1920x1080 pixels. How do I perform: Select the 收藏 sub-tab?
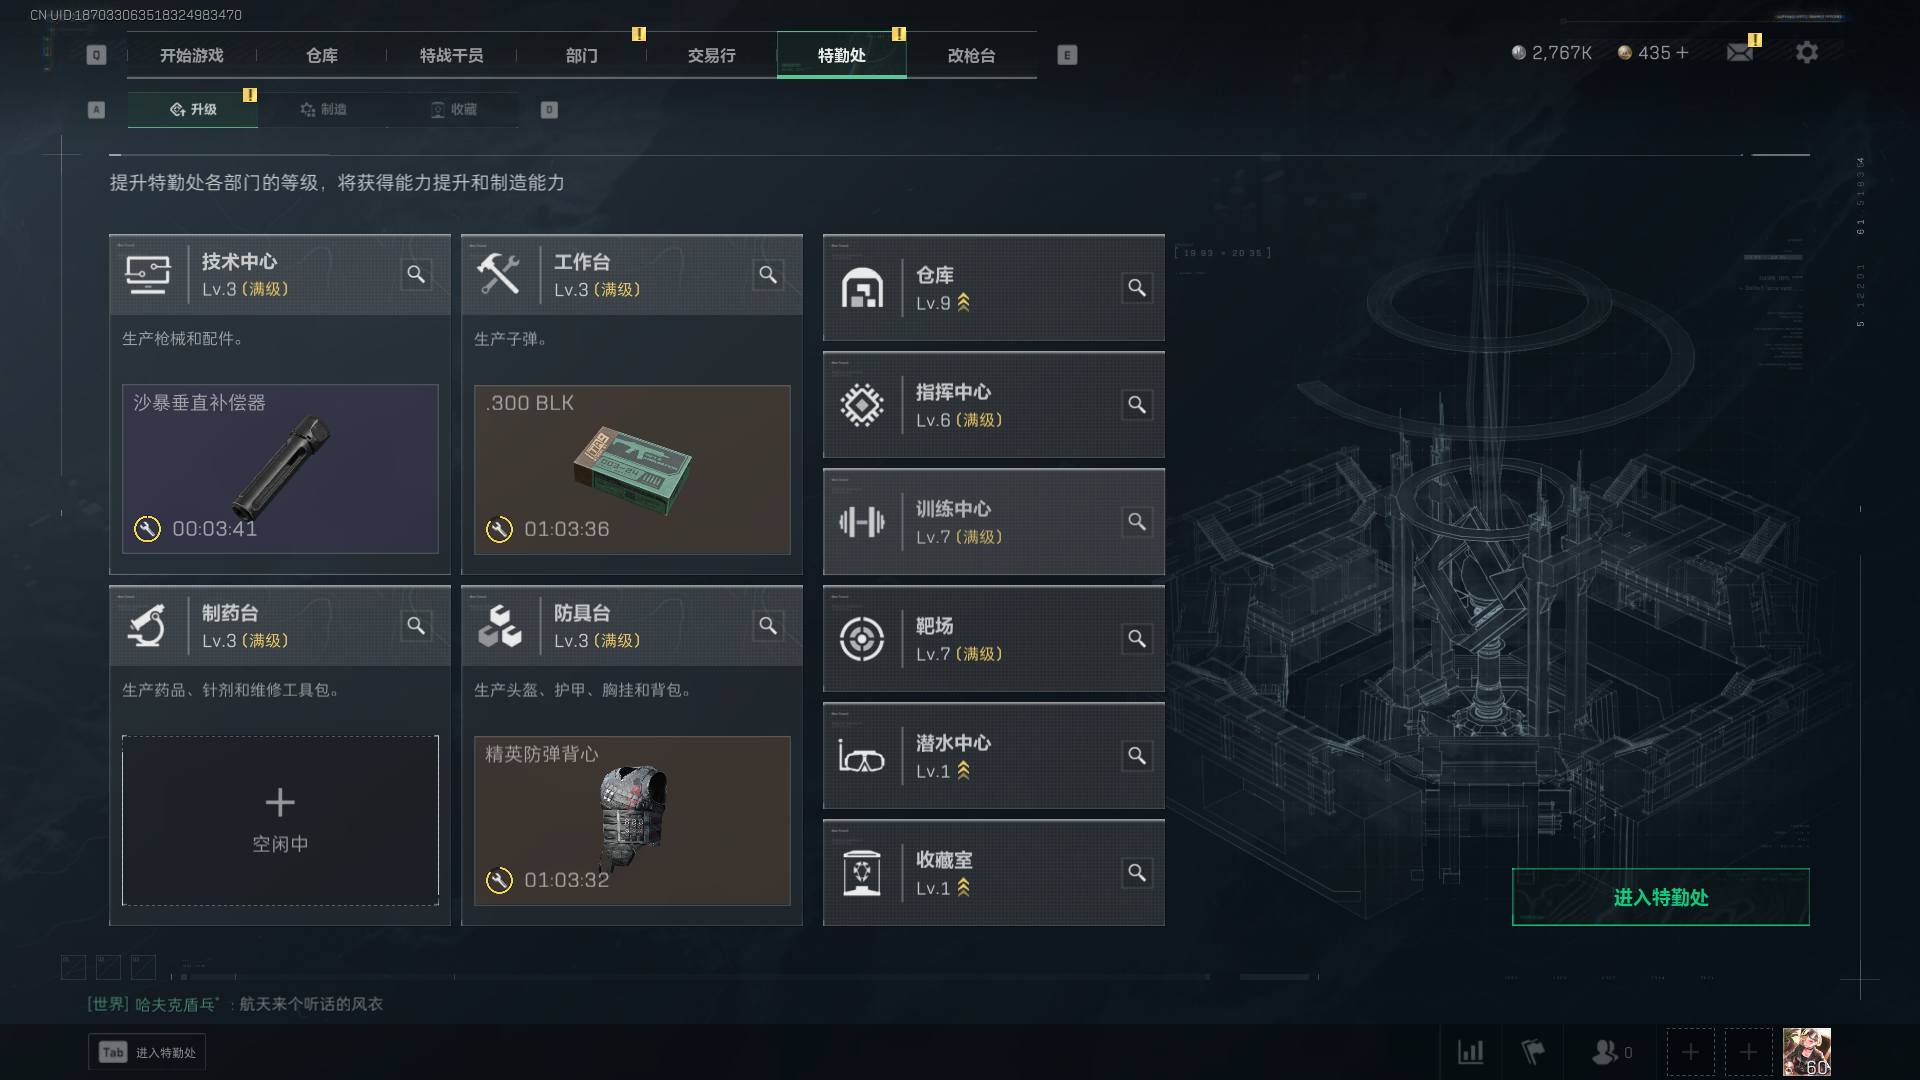pyautogui.click(x=453, y=109)
